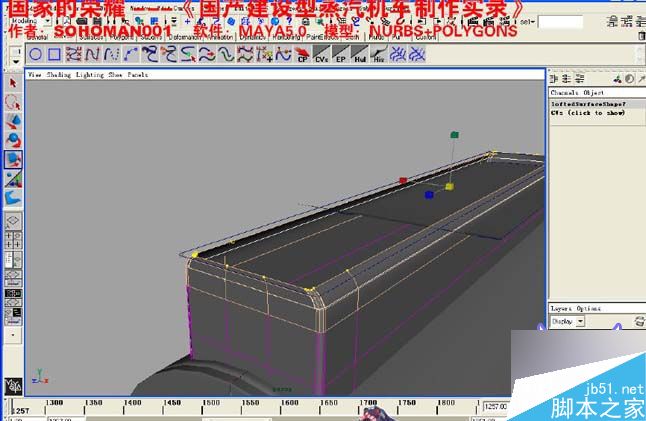Click the half-shaded sphere icon in channel box
Viewport: 646px width, 421px height.
[630, 79]
